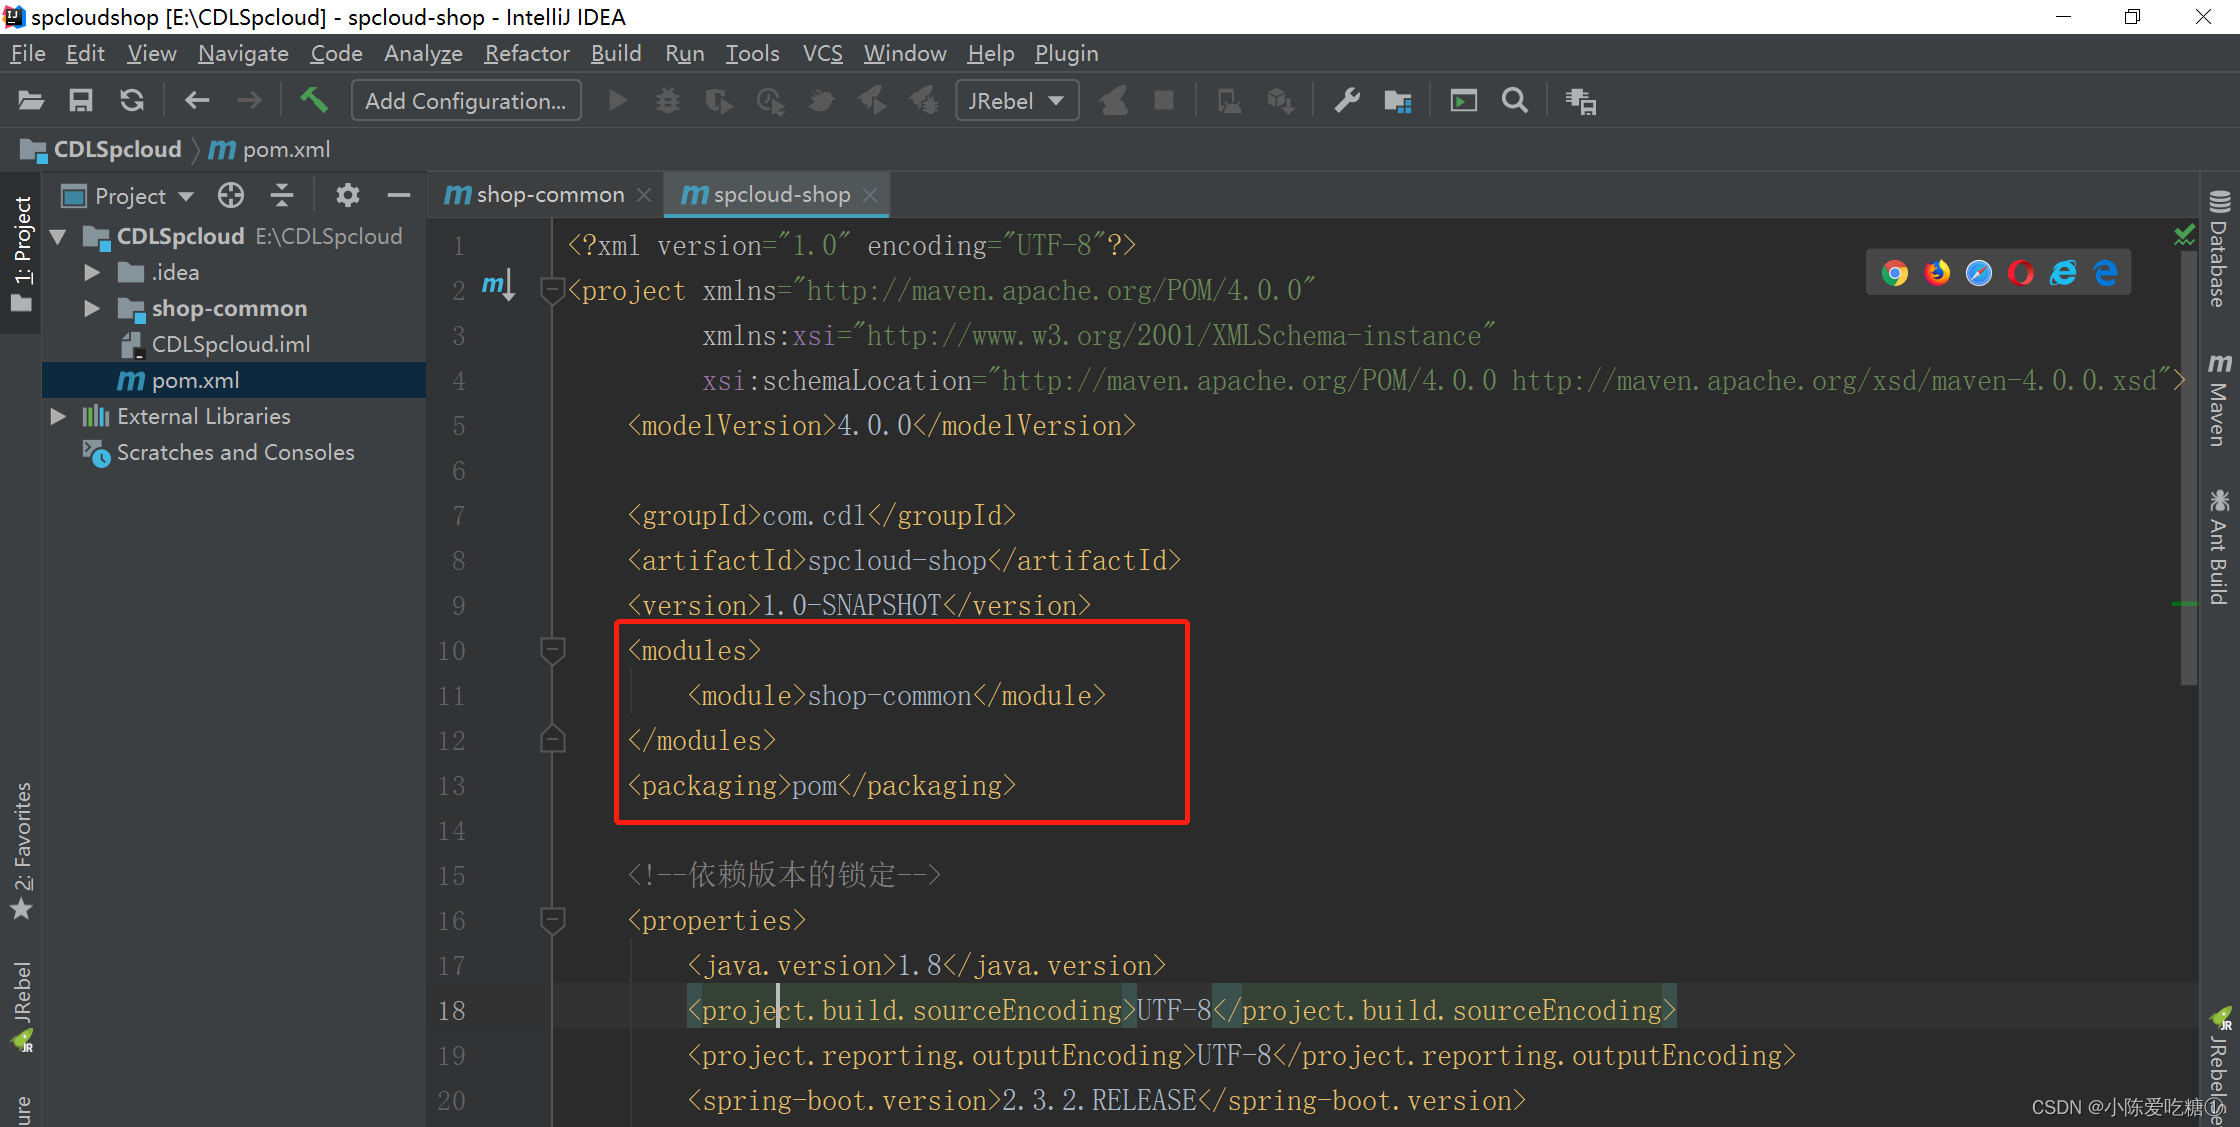The width and height of the screenshot is (2240, 1127).
Task: Open in Firefox browser icon
Action: tap(1937, 273)
